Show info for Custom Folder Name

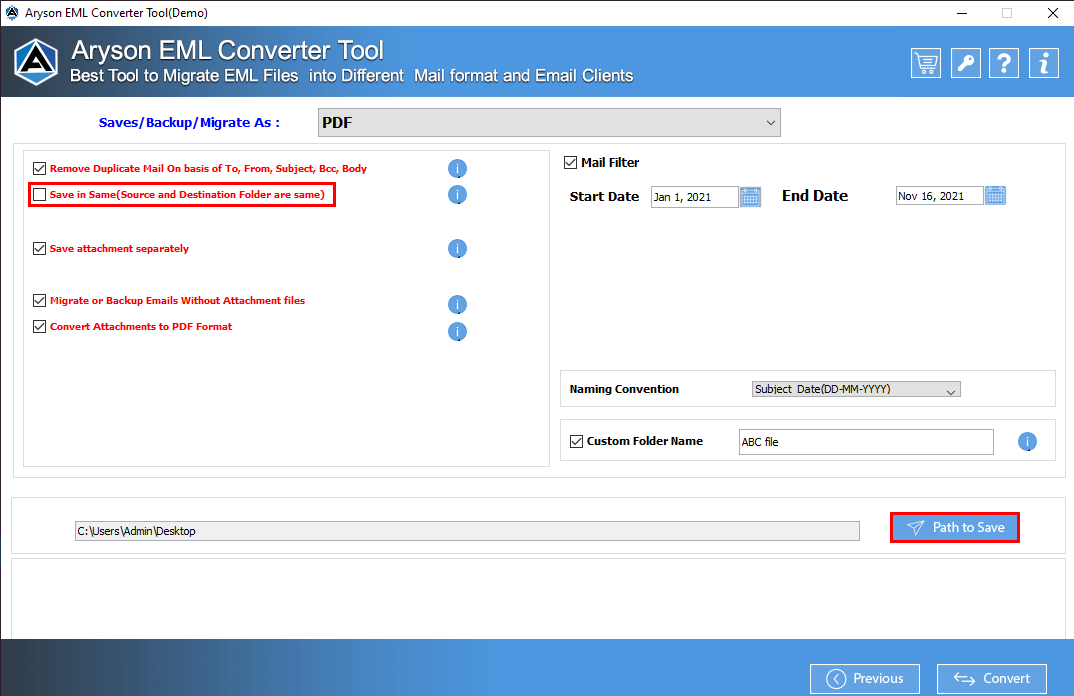[x=1027, y=442]
